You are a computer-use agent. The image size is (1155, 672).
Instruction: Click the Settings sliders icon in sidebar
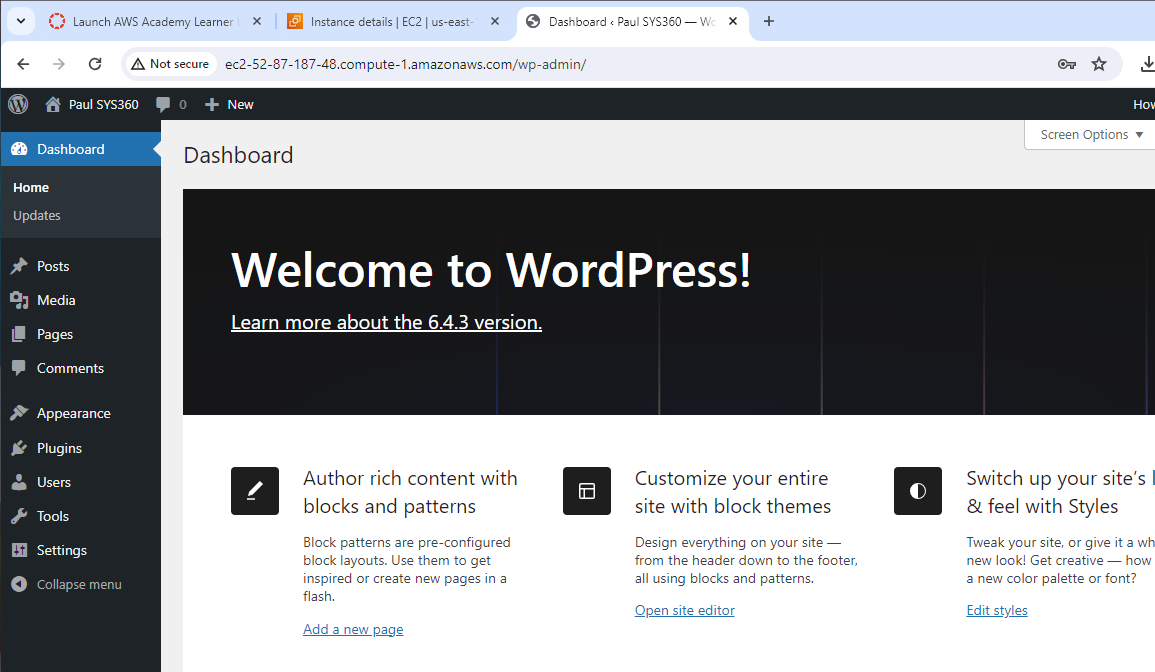click(19, 550)
